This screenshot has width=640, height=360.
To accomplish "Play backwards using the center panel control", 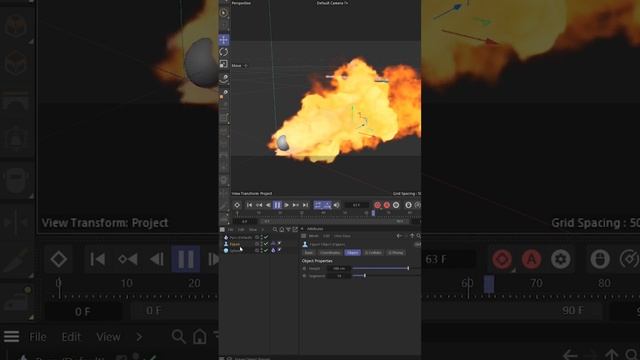I will [268, 205].
